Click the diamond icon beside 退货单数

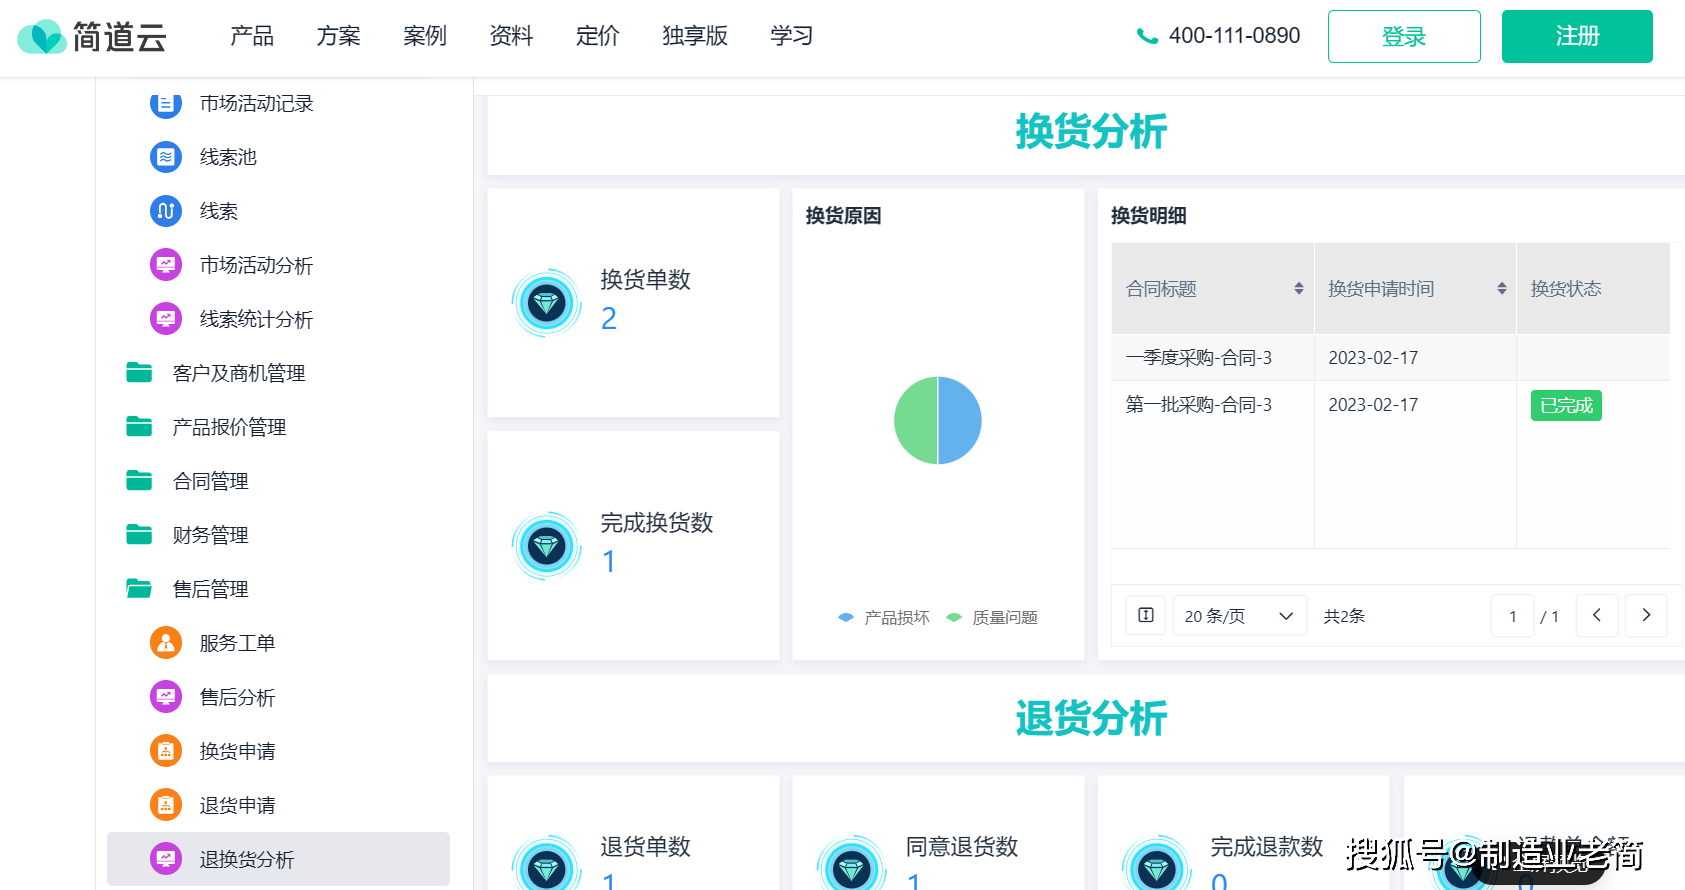[x=547, y=865]
